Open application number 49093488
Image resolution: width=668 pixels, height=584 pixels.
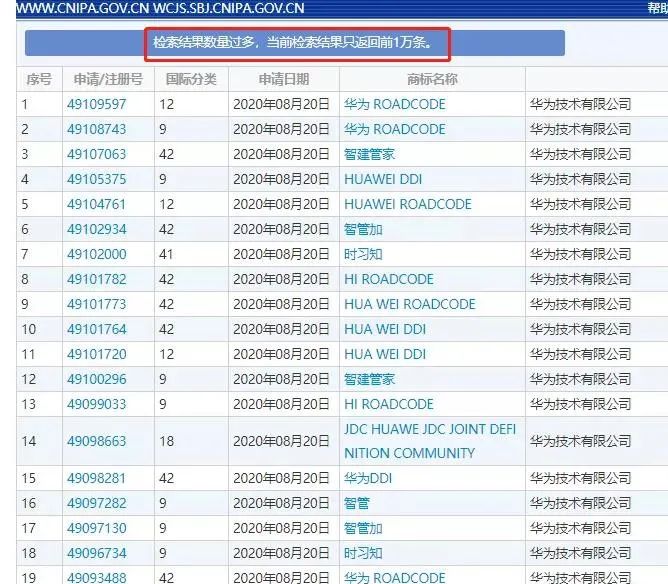point(97,578)
